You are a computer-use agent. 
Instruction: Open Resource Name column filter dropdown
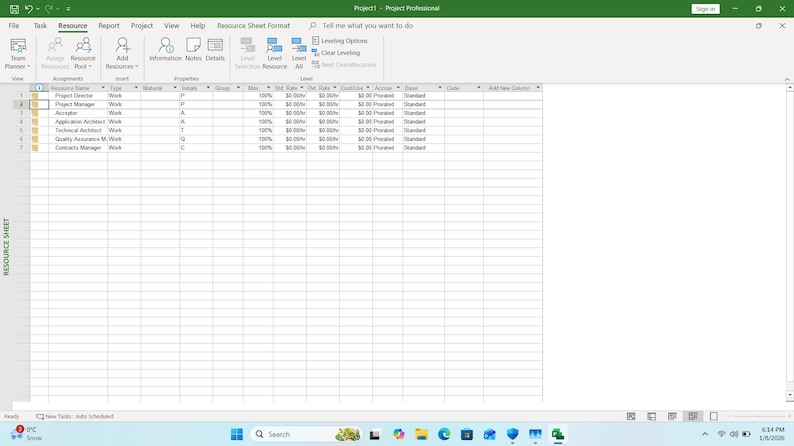tap(103, 88)
